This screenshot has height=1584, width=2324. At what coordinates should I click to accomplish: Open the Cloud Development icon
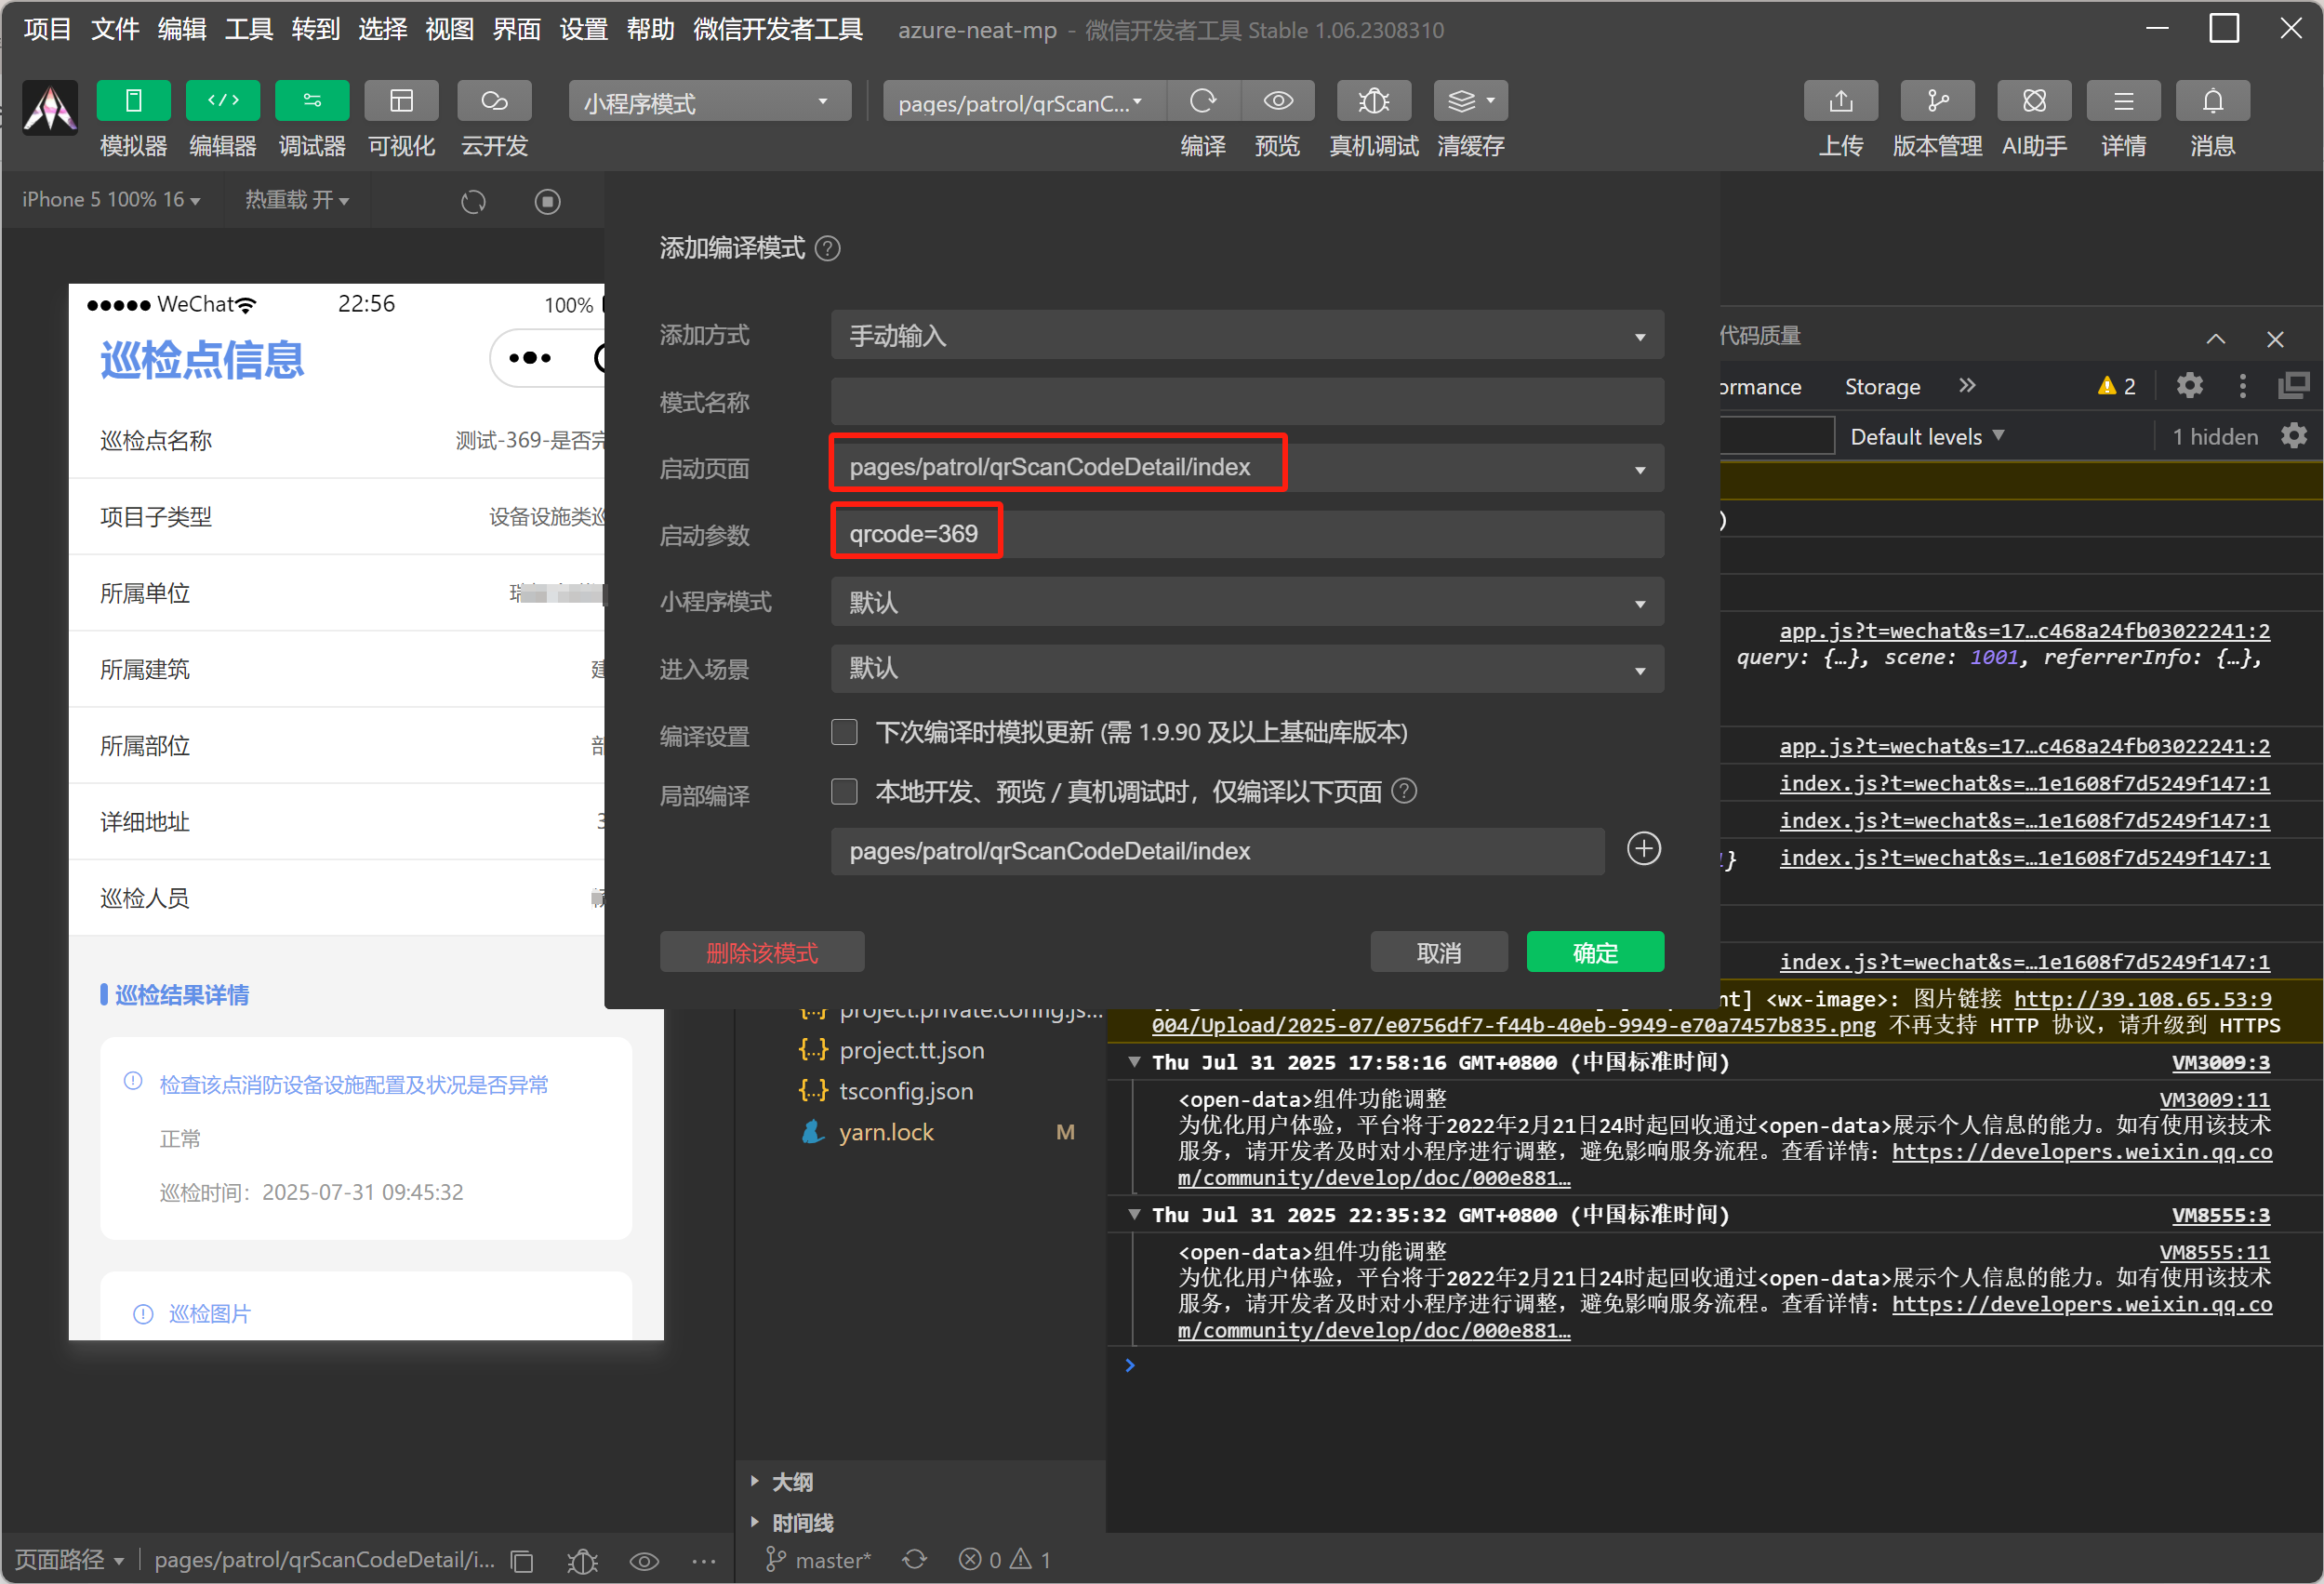click(494, 101)
